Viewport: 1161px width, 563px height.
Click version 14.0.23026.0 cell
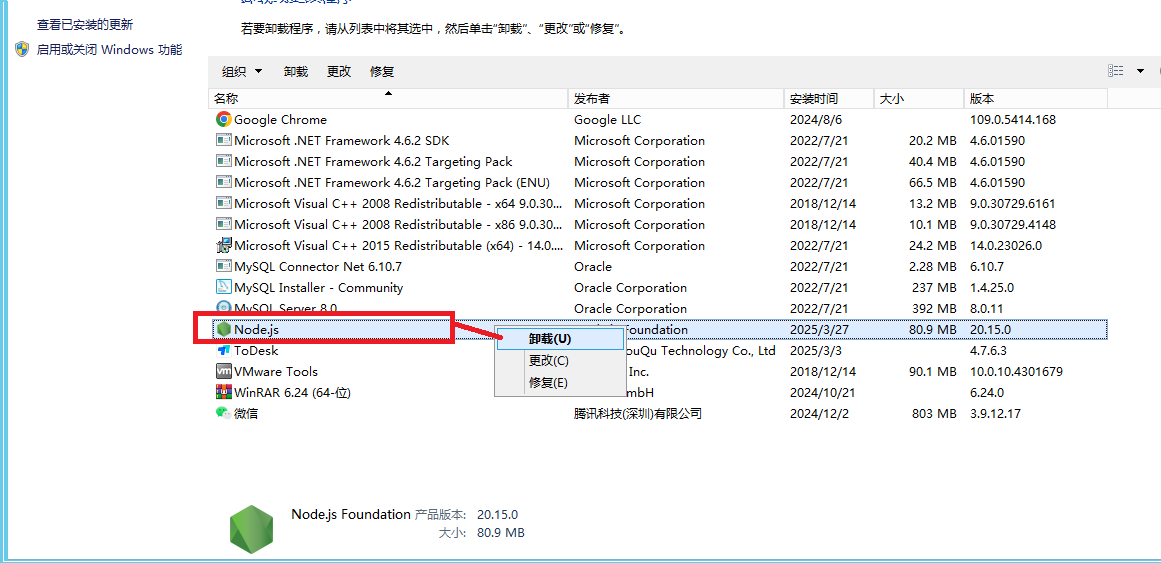(x=1006, y=245)
